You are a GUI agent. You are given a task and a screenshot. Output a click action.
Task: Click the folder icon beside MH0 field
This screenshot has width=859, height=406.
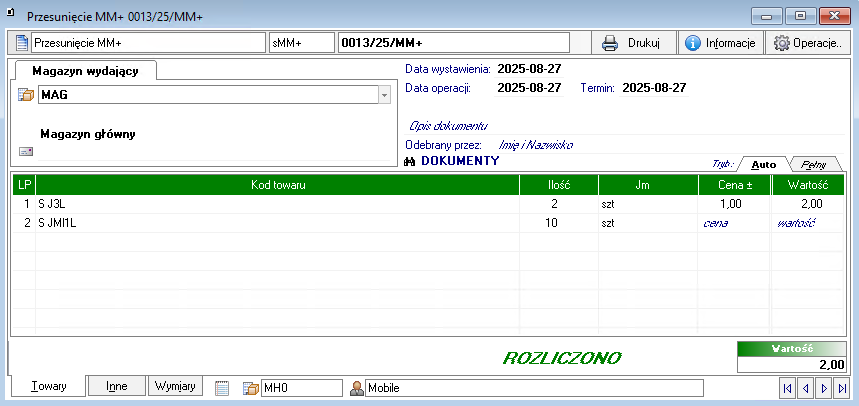pyautogui.click(x=251, y=387)
